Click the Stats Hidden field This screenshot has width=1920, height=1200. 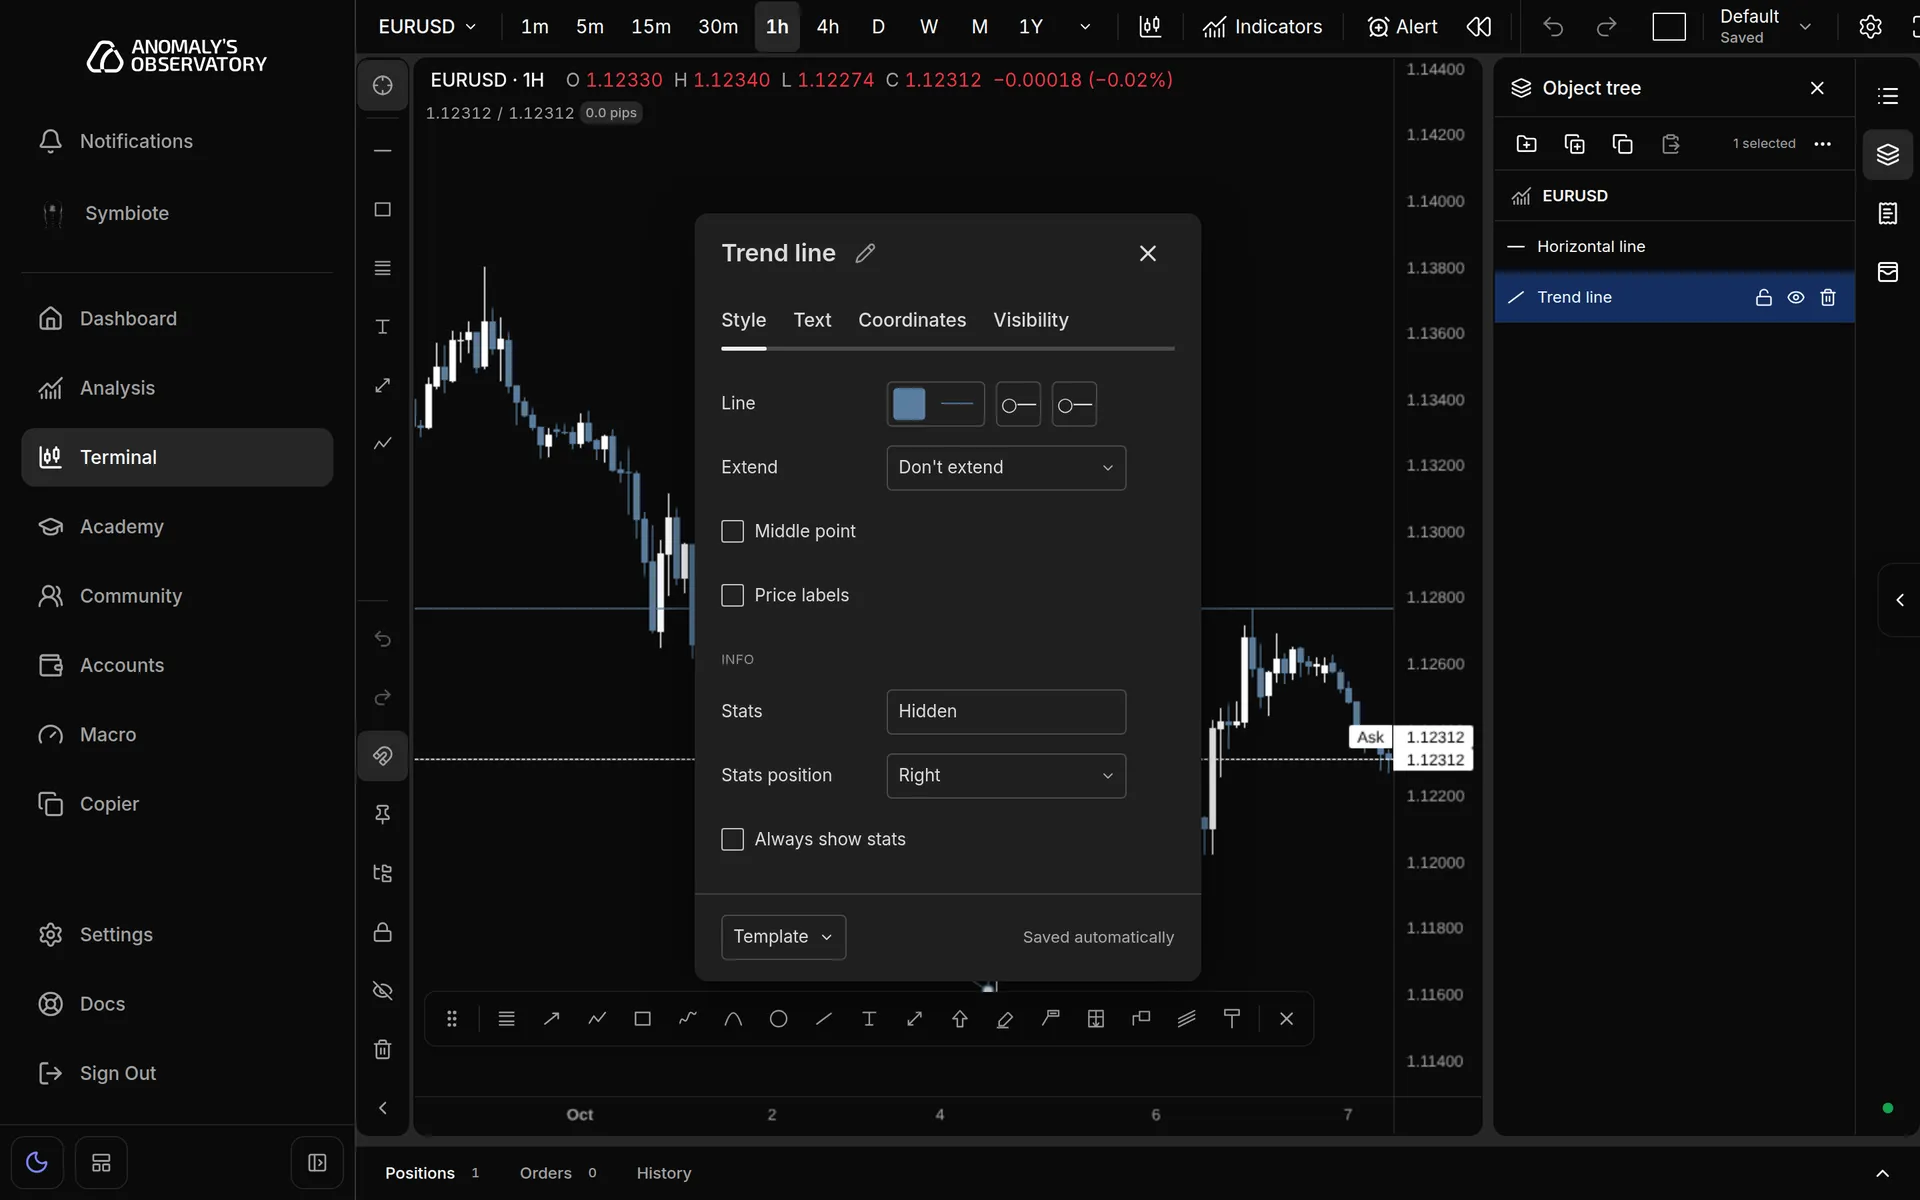pos(1006,712)
